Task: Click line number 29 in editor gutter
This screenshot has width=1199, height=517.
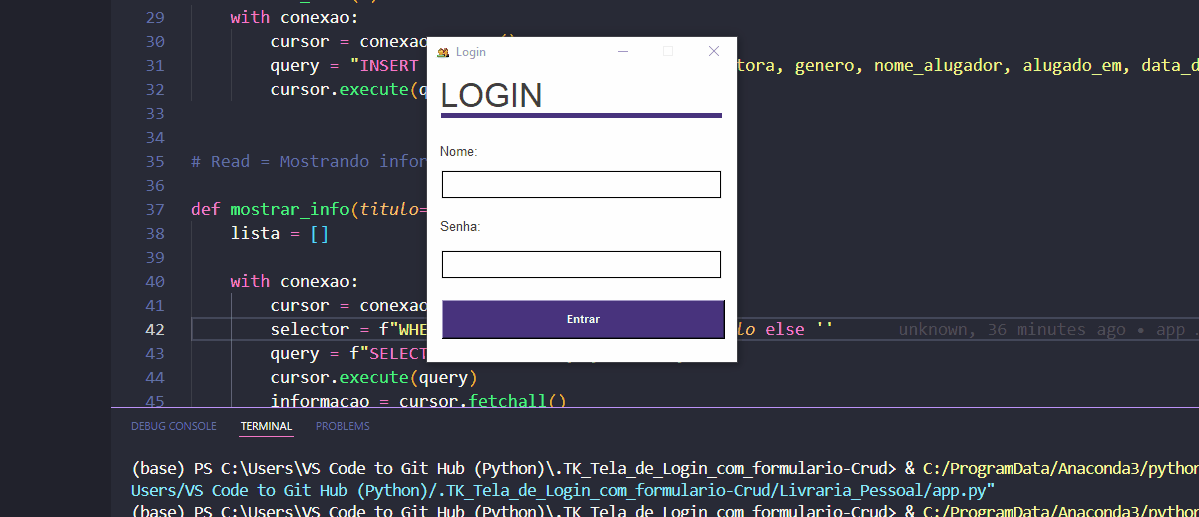Action: coord(155,17)
